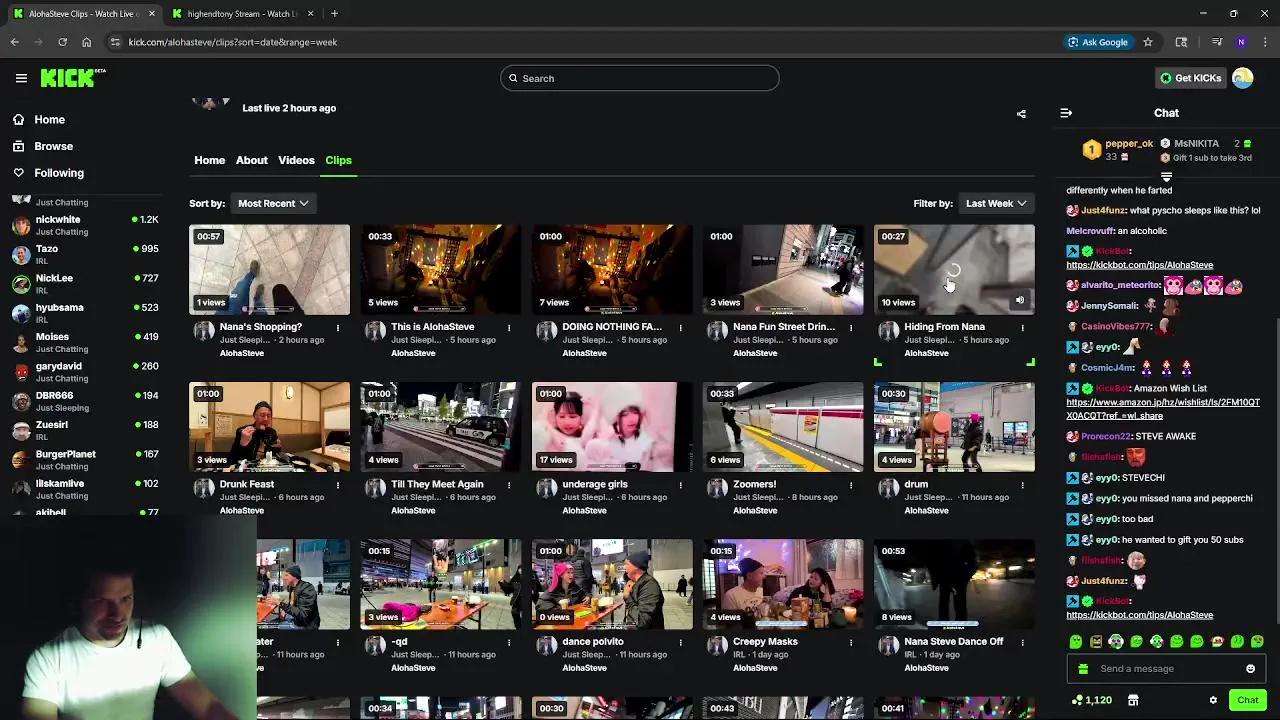The image size is (1280, 720).
Task: Expand the gift leaderboard handle
Action: pyautogui.click(x=1166, y=177)
